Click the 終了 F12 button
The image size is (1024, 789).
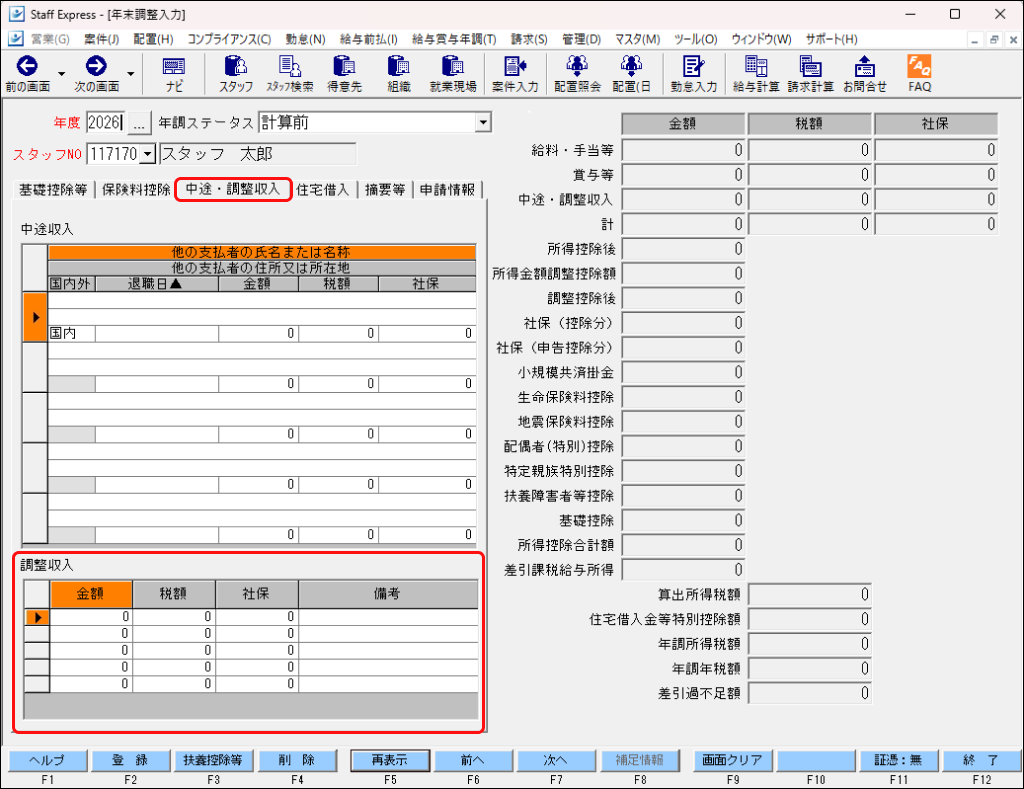(981, 760)
